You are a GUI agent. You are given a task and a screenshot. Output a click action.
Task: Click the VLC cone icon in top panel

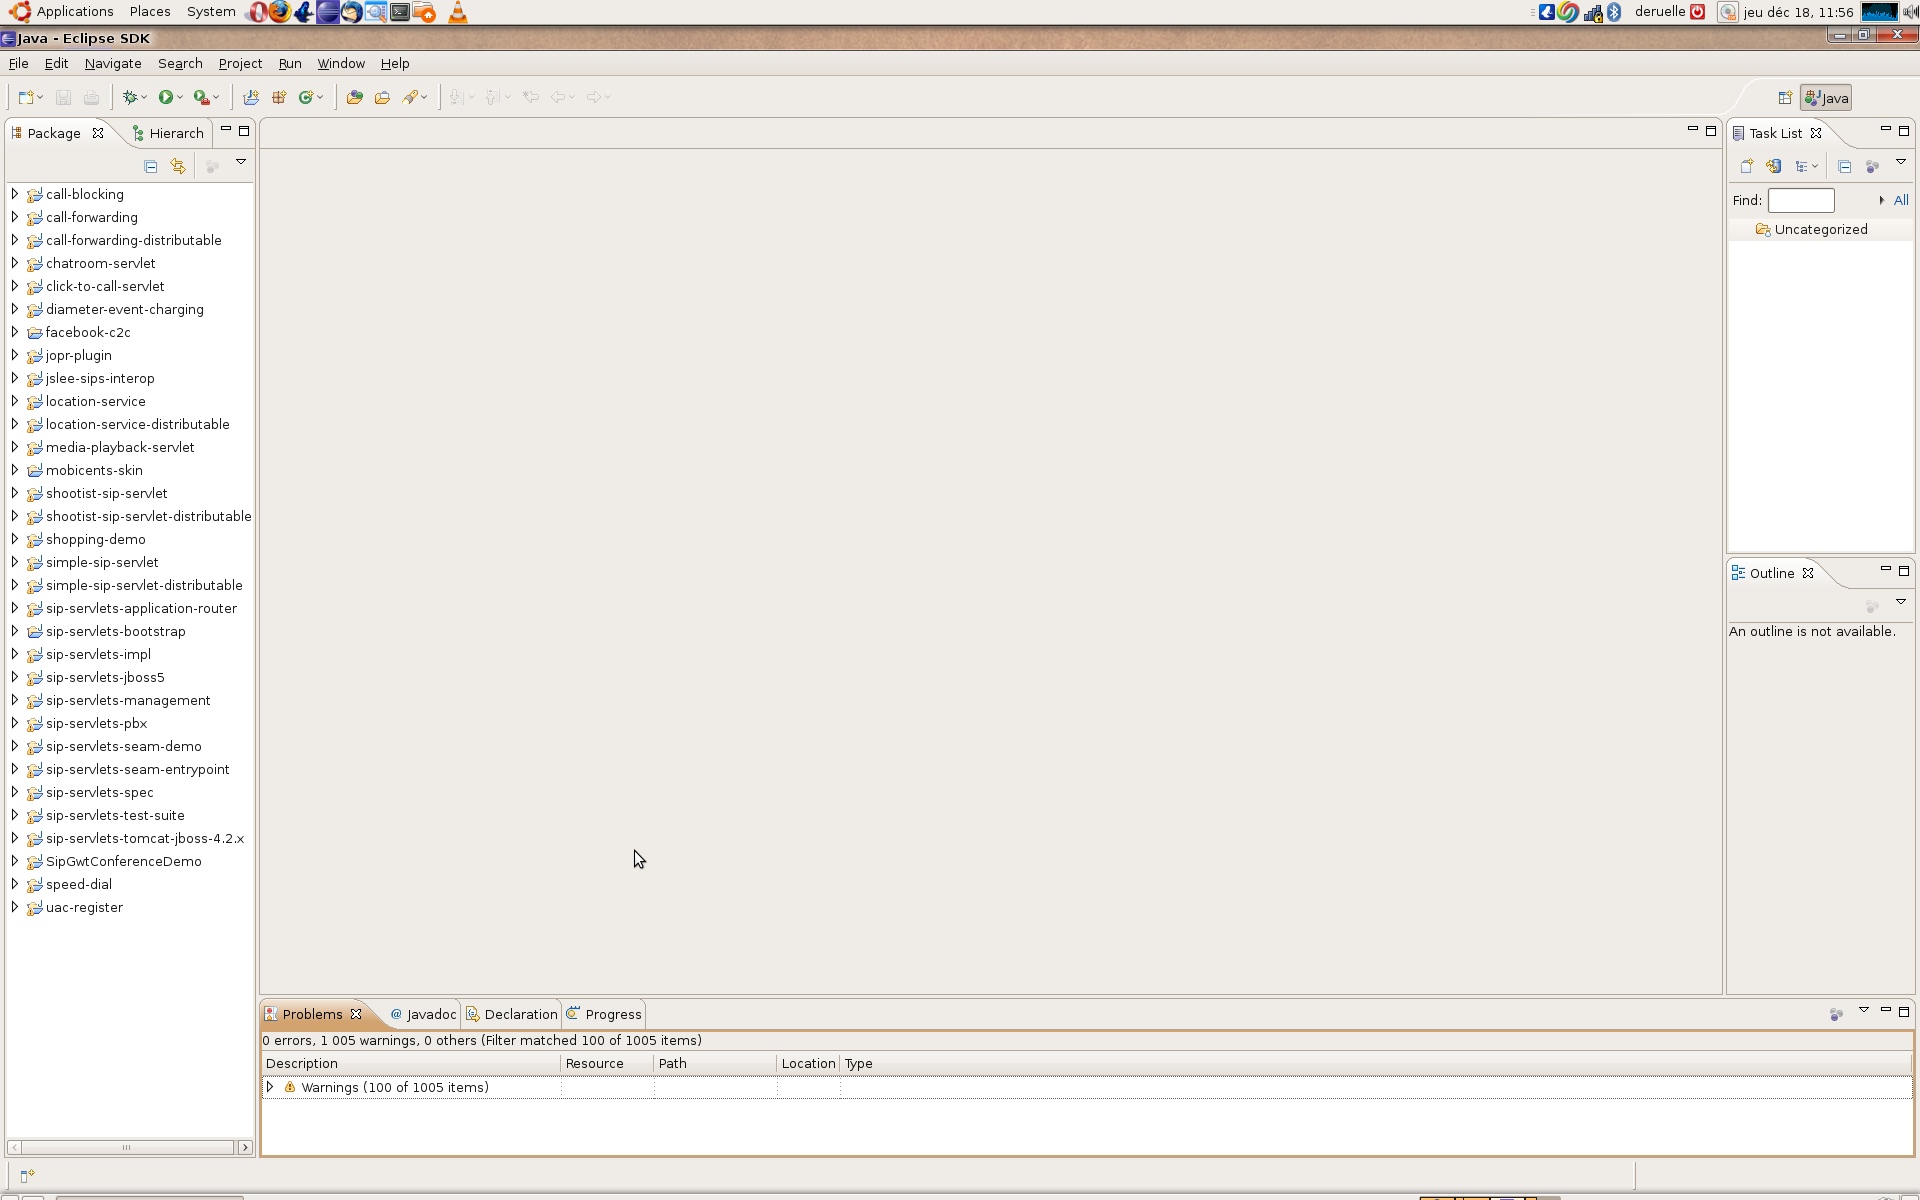click(x=457, y=12)
